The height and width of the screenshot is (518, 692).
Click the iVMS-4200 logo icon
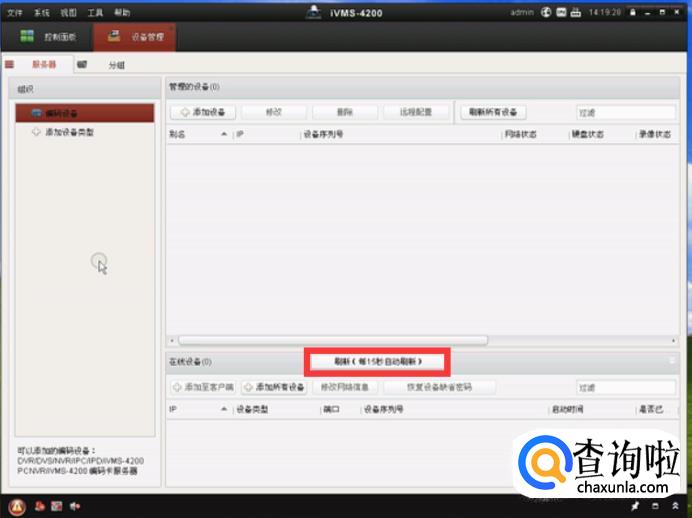coord(313,12)
